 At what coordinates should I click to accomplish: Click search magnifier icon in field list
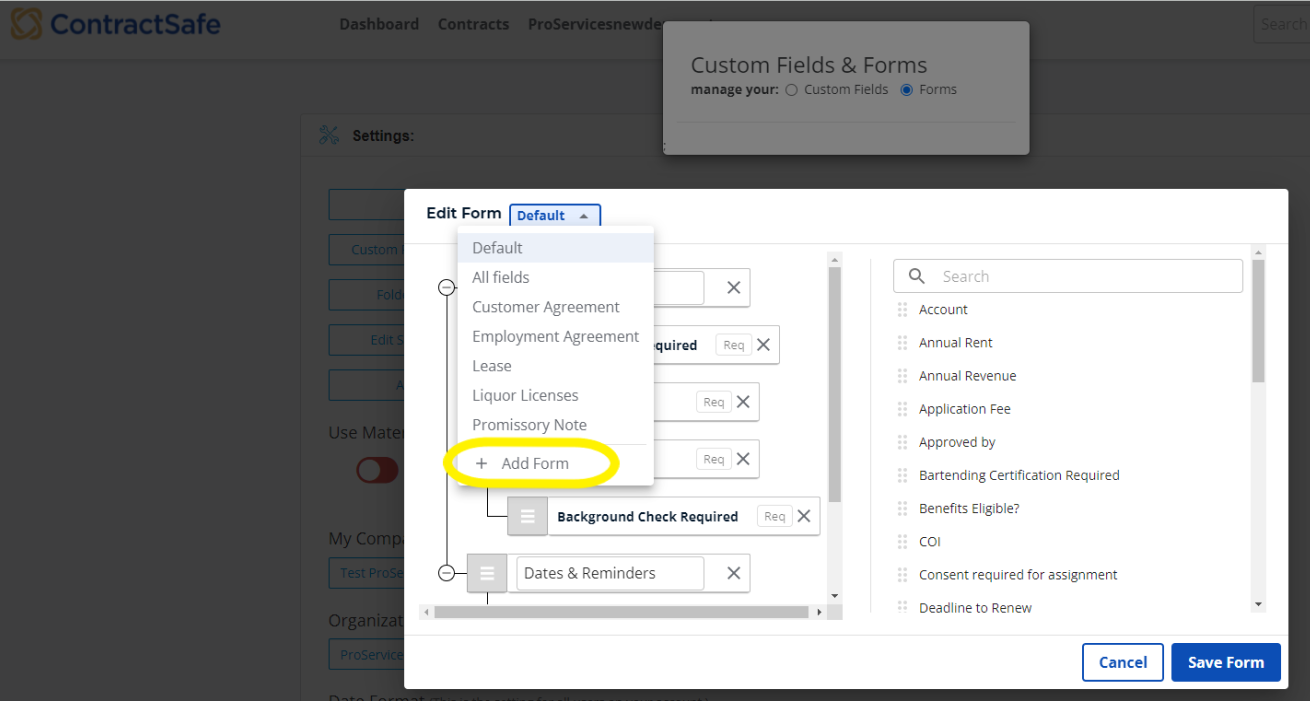916,276
